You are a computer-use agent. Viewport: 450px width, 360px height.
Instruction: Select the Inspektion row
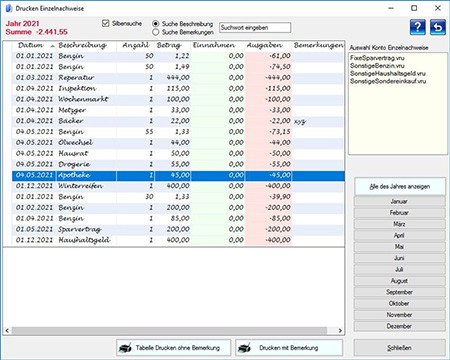[178, 89]
